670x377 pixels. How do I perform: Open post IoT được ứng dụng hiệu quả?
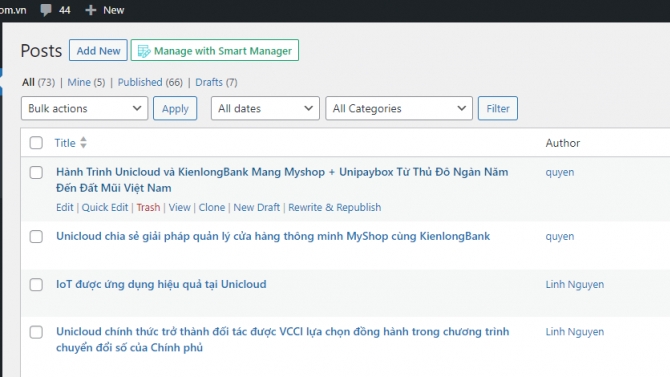pos(161,284)
